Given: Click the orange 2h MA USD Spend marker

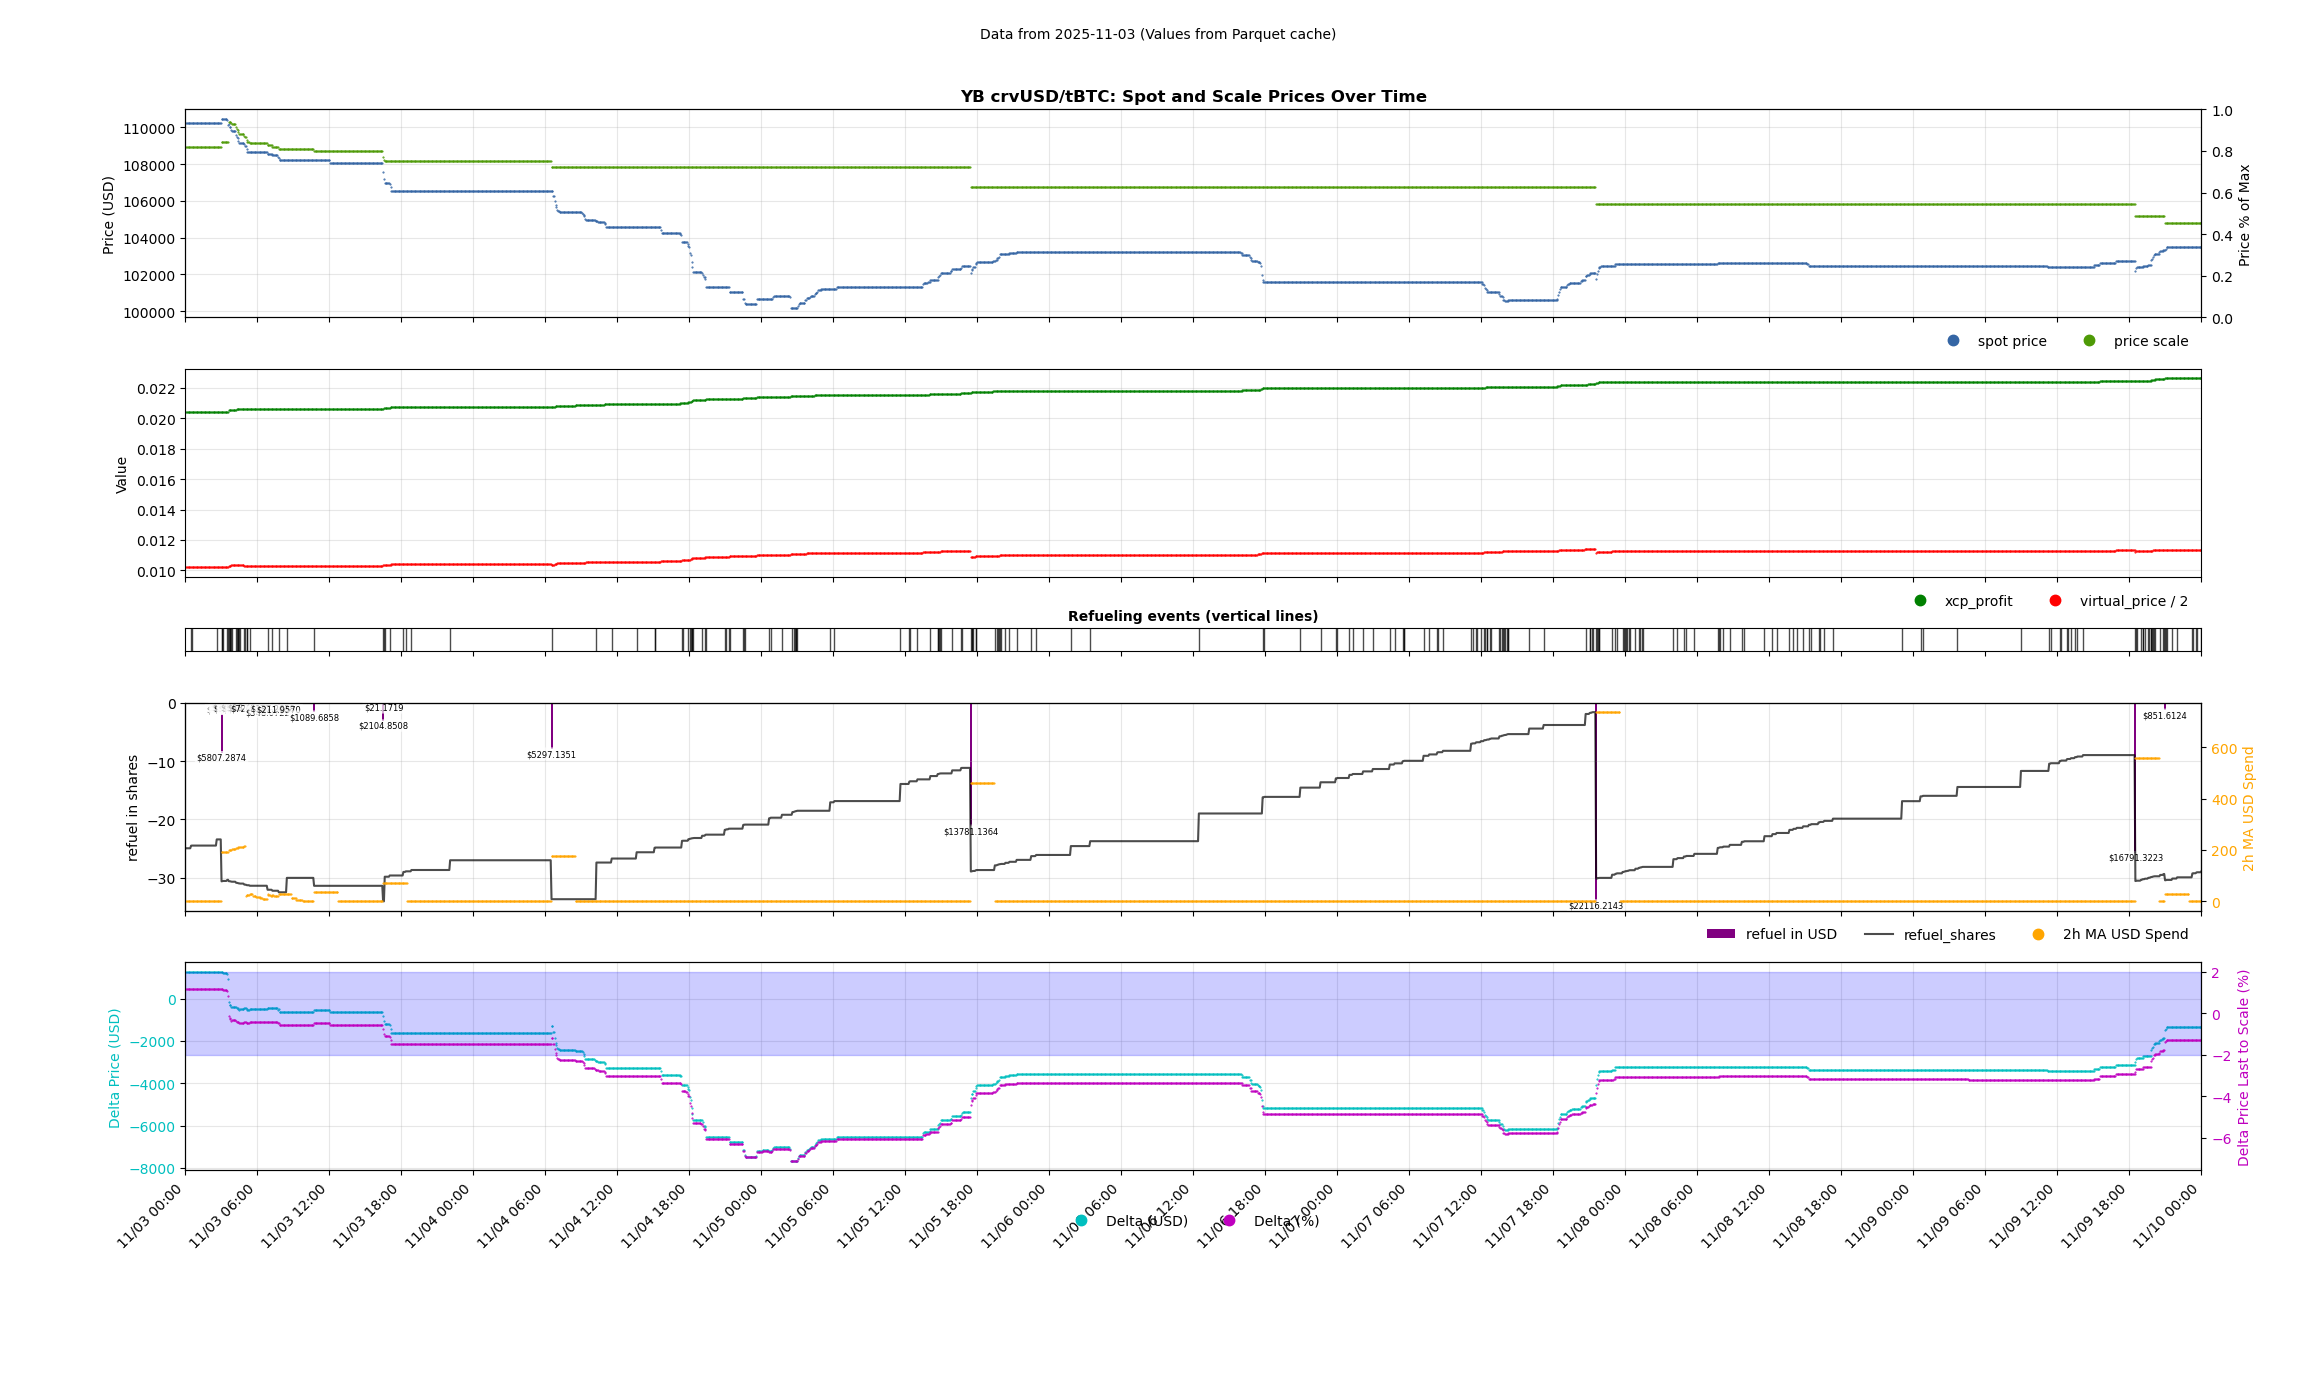Looking at the screenshot, I should point(2038,934).
